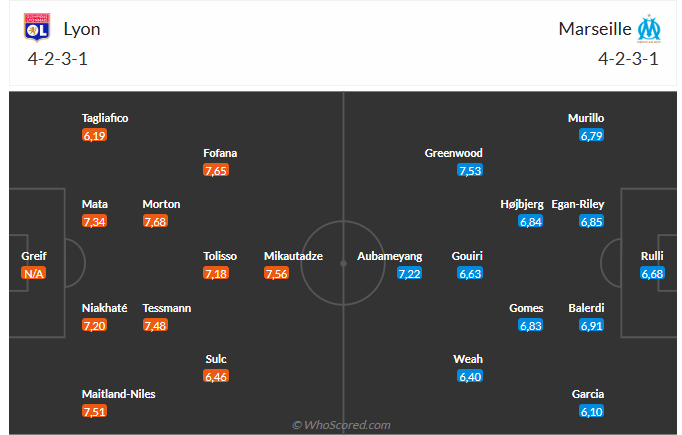Open Fofana's player name
Image resolution: width=682 pixels, height=435 pixels.
point(220,153)
